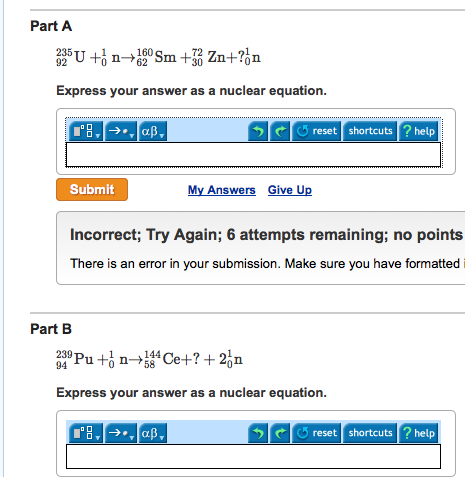465x477 pixels.
Task: Open Part A Greek letters αβ menu
Action: point(153,131)
